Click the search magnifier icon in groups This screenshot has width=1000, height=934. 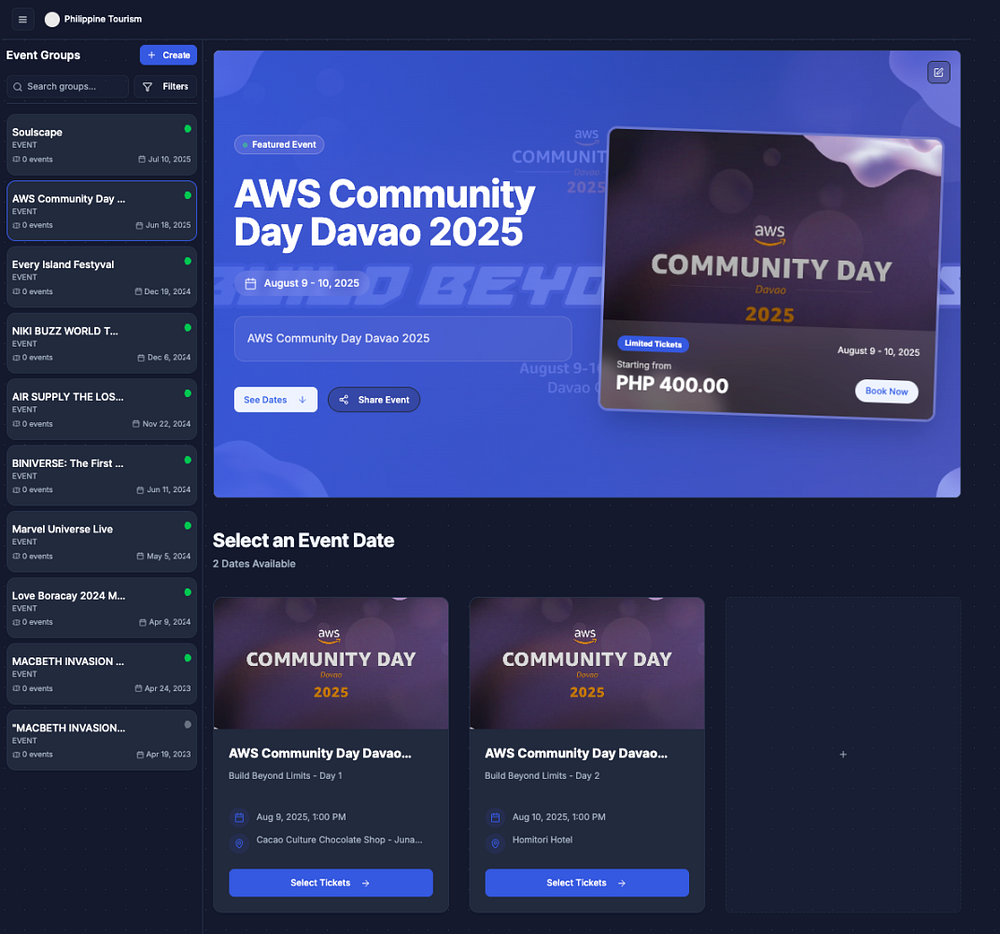coord(18,87)
